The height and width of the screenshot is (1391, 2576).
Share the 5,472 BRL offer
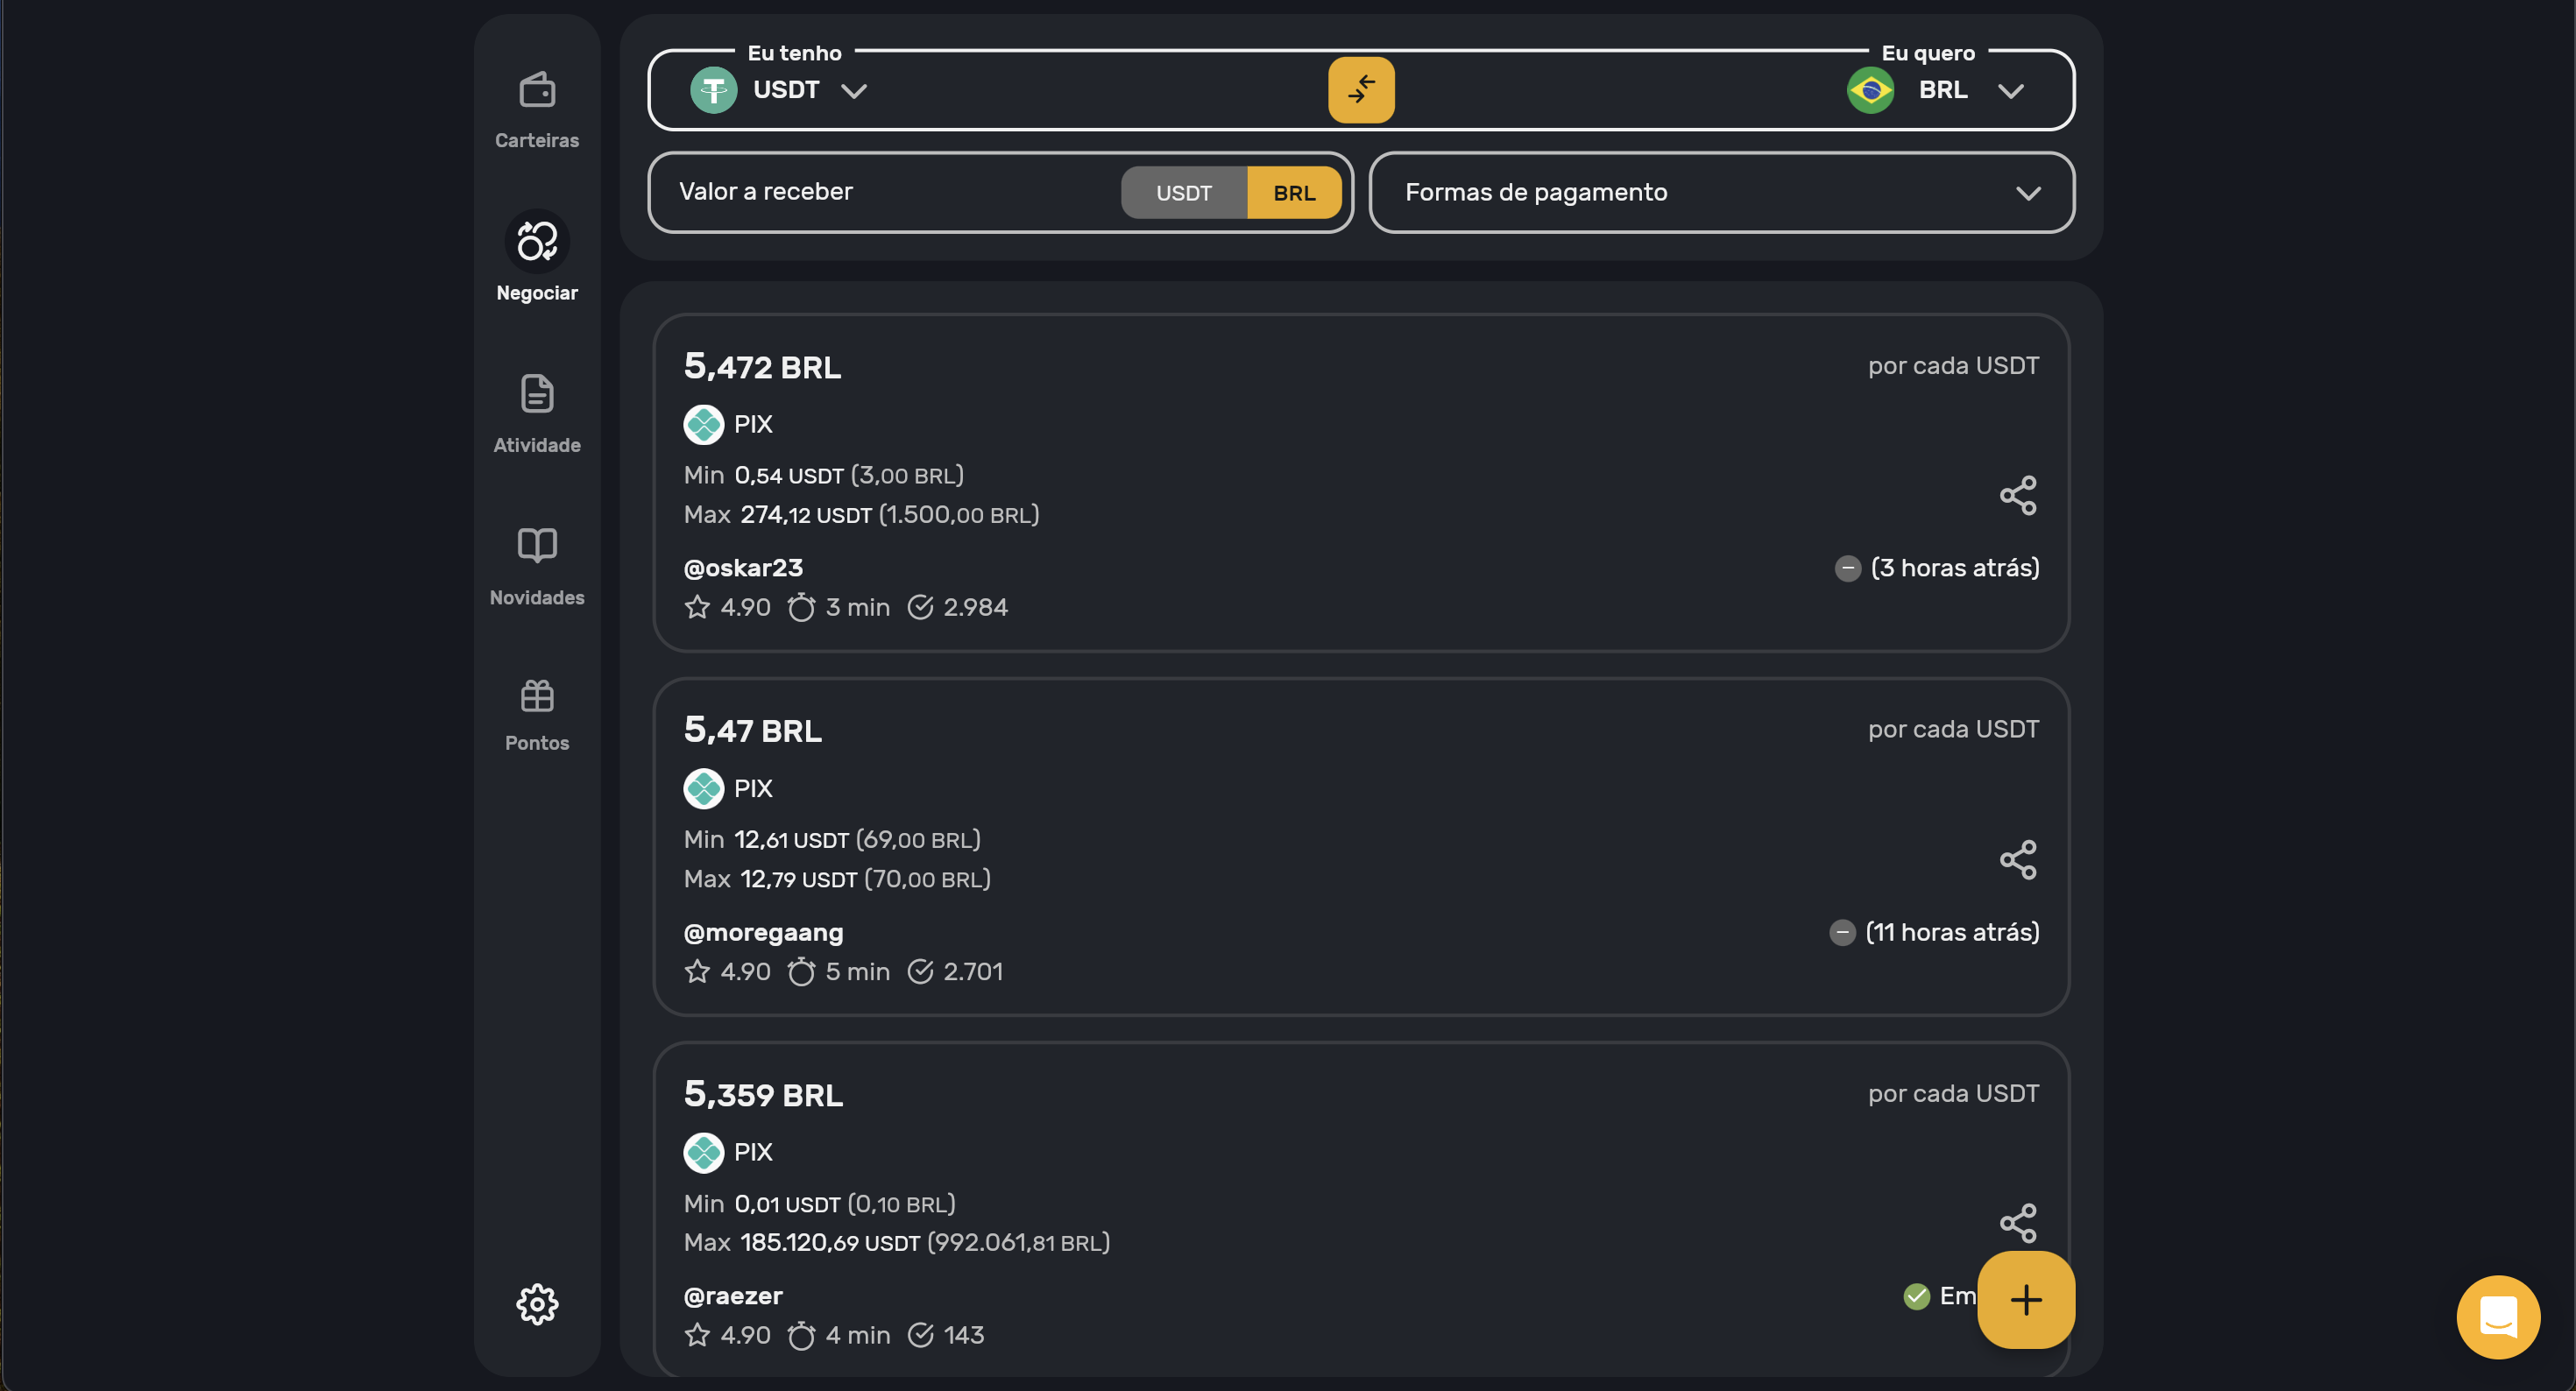[2018, 495]
